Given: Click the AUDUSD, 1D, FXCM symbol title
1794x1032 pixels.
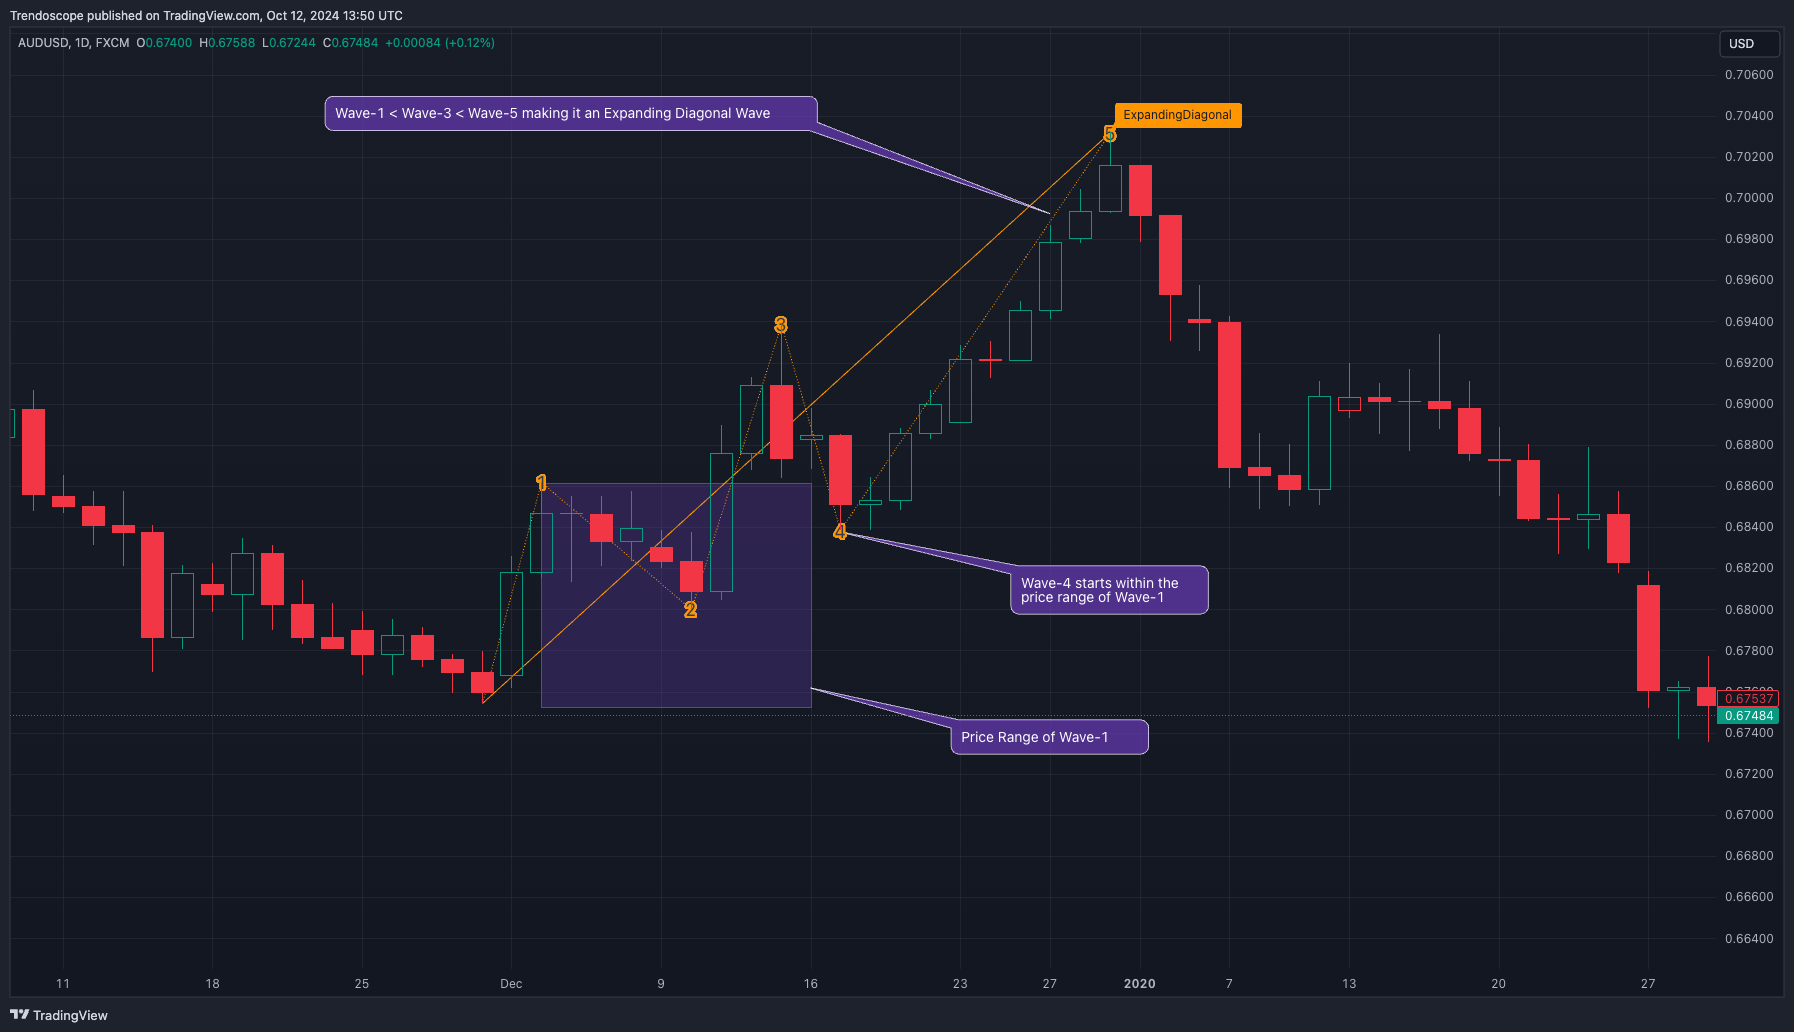Looking at the screenshot, I should 74,43.
